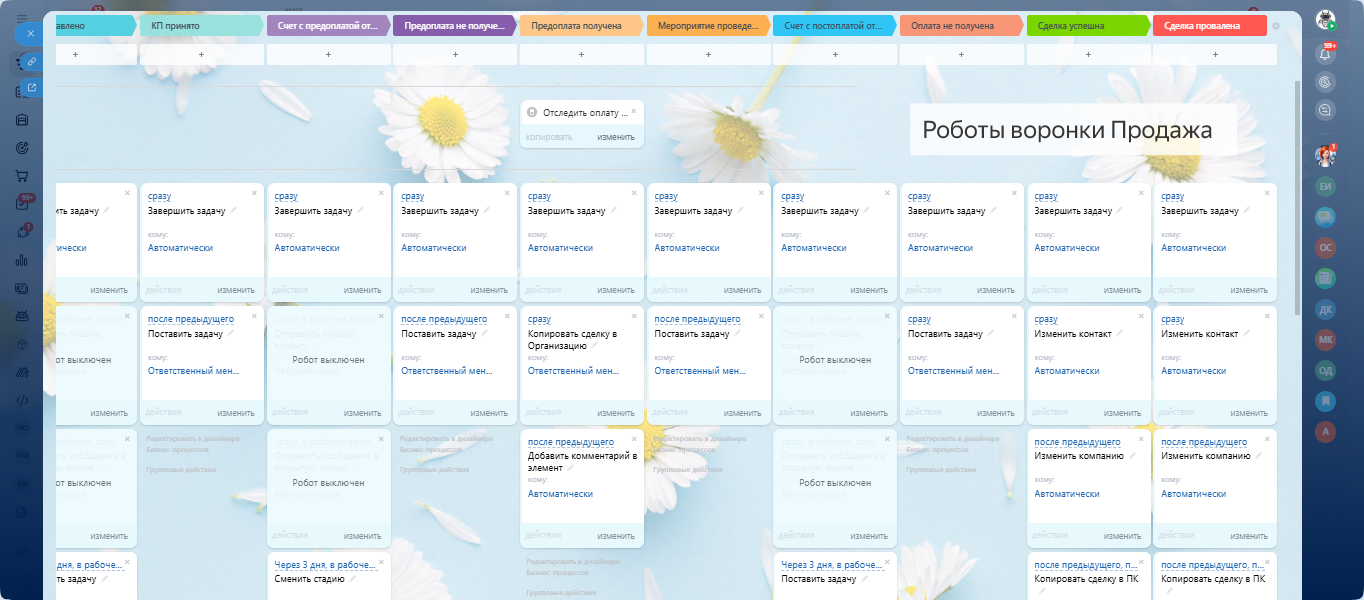The height and width of the screenshot is (600, 1364).
Task: Add robot under 'Оплата не получена' stage
Action: pos(961,55)
